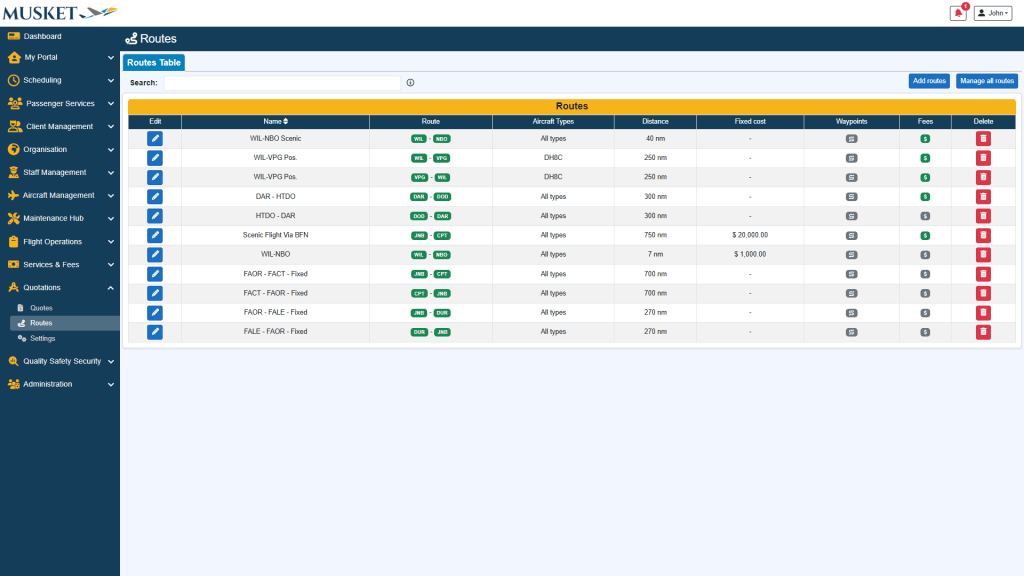Open waypoints for Scenic Flight Via BFN

point(851,235)
